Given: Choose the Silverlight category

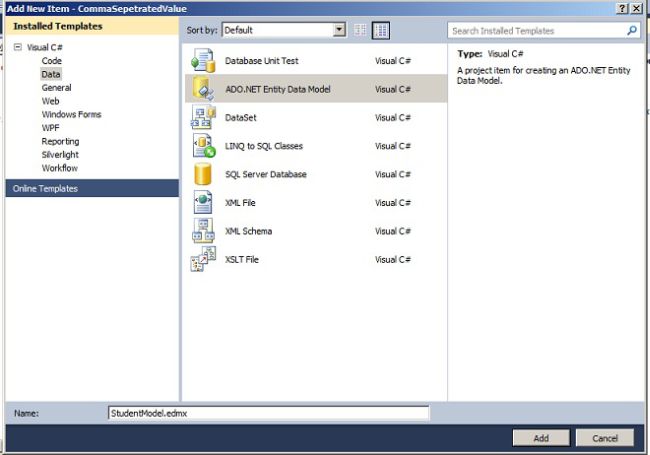Looking at the screenshot, I should pos(60,155).
